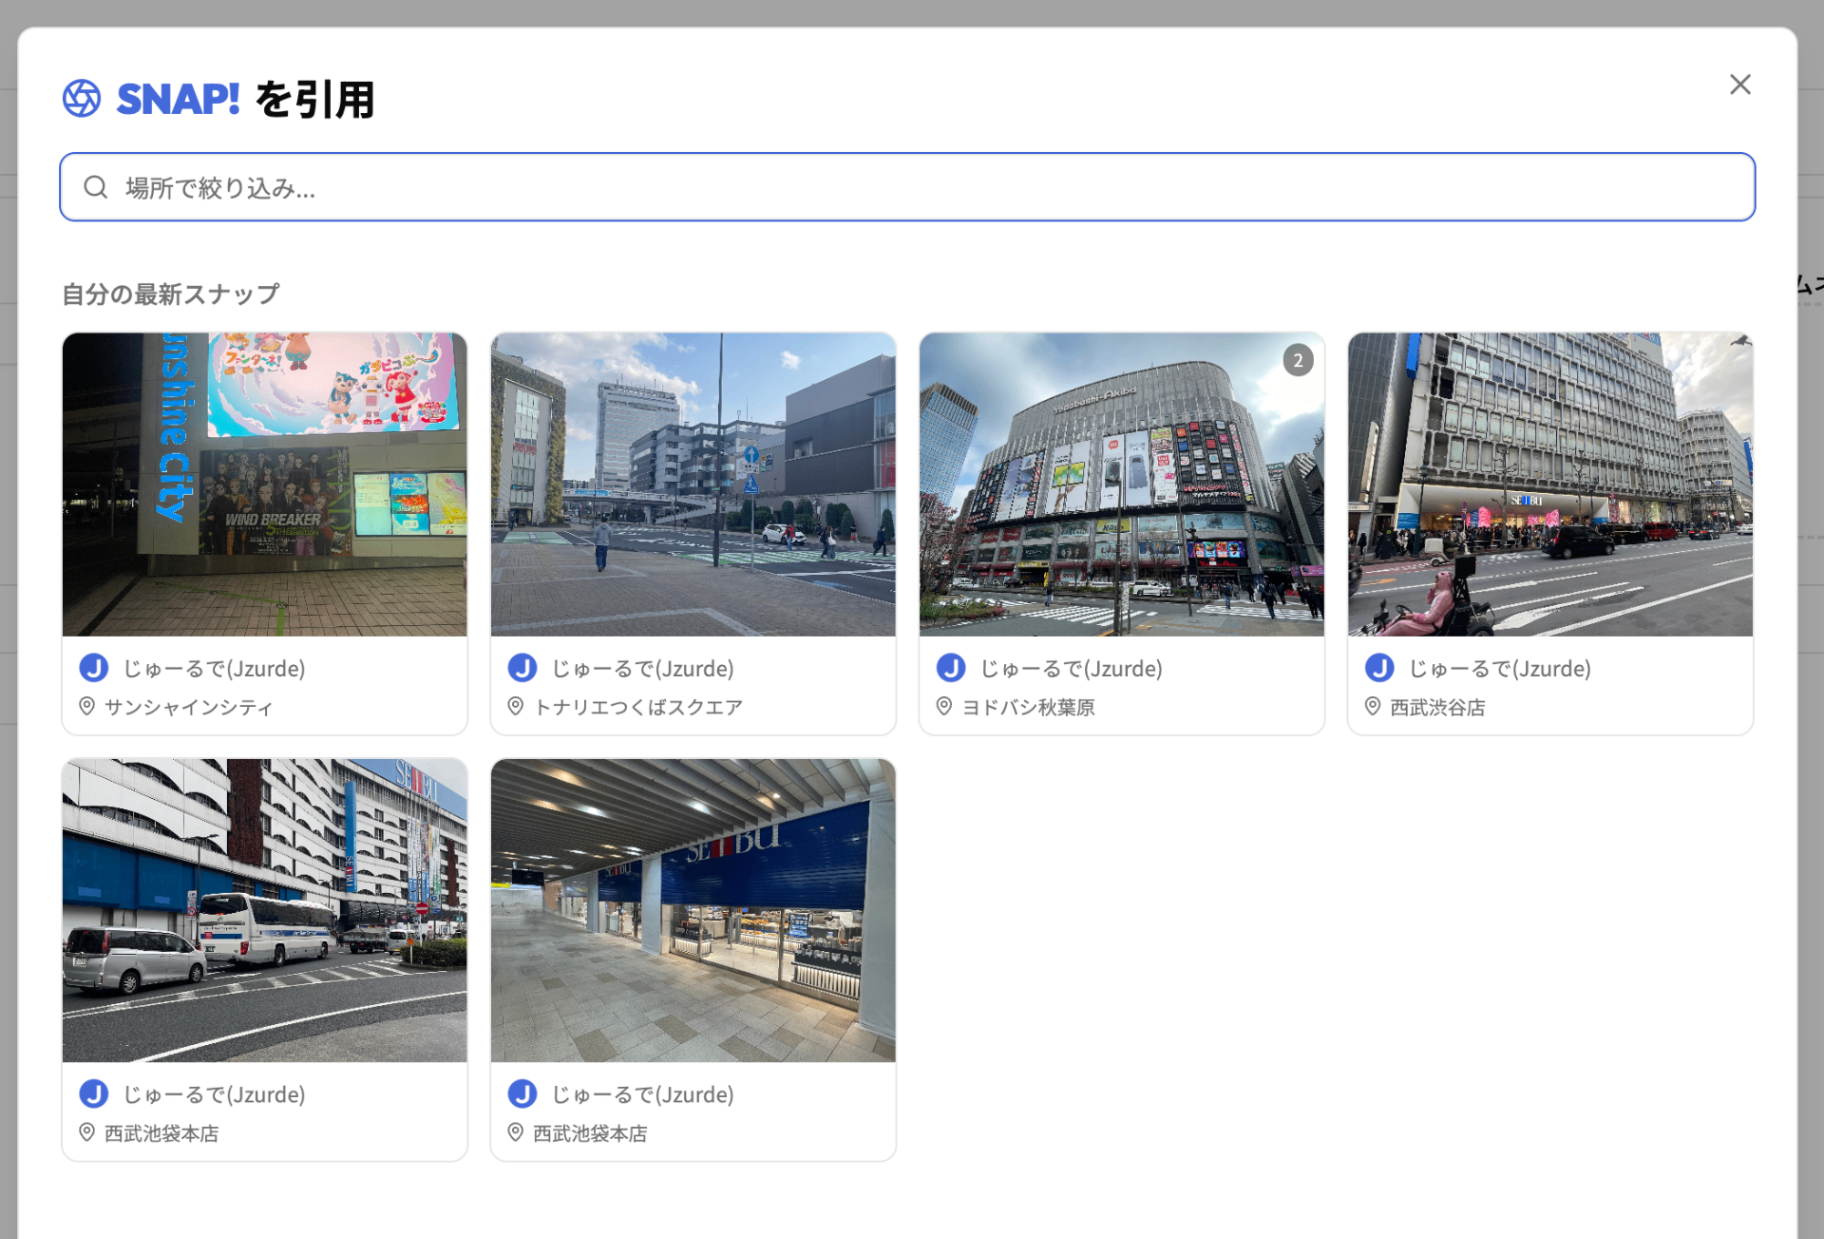This screenshot has height=1239, width=1824.
Task: Click the 自分の最新スナップ section heading
Action: coord(171,294)
